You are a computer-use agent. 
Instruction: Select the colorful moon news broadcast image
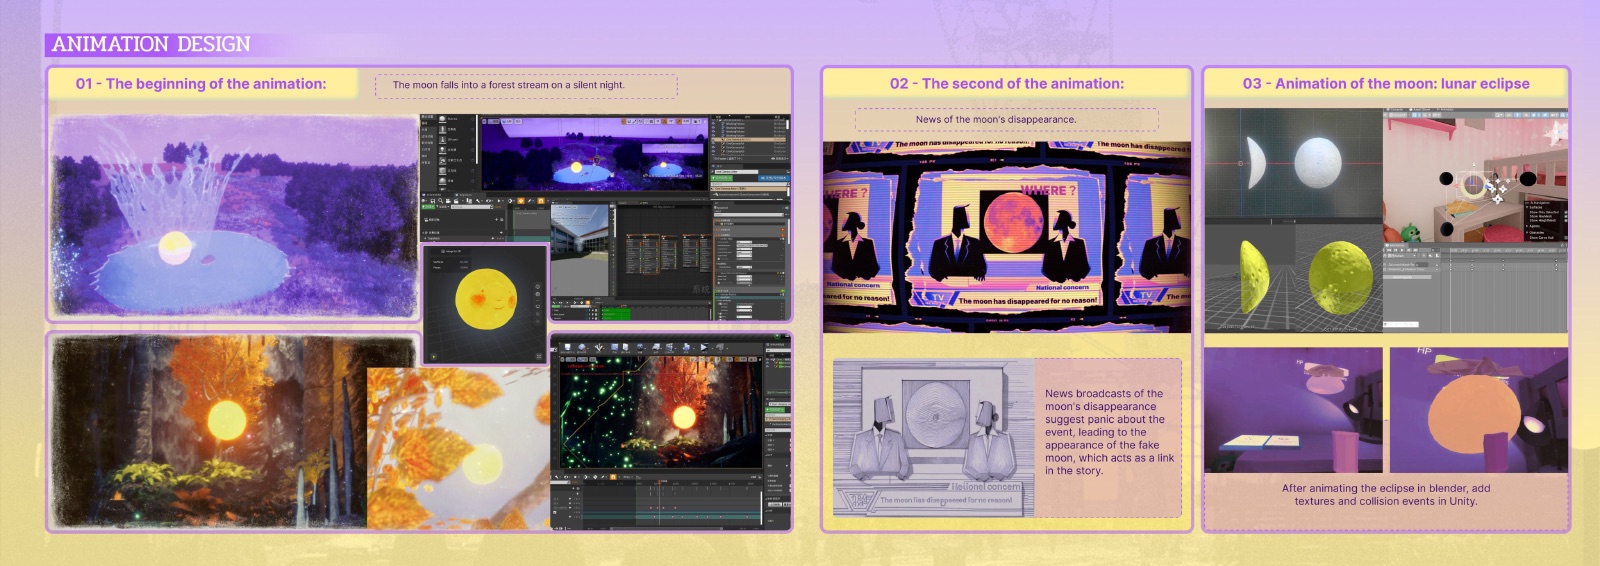tap(1006, 237)
